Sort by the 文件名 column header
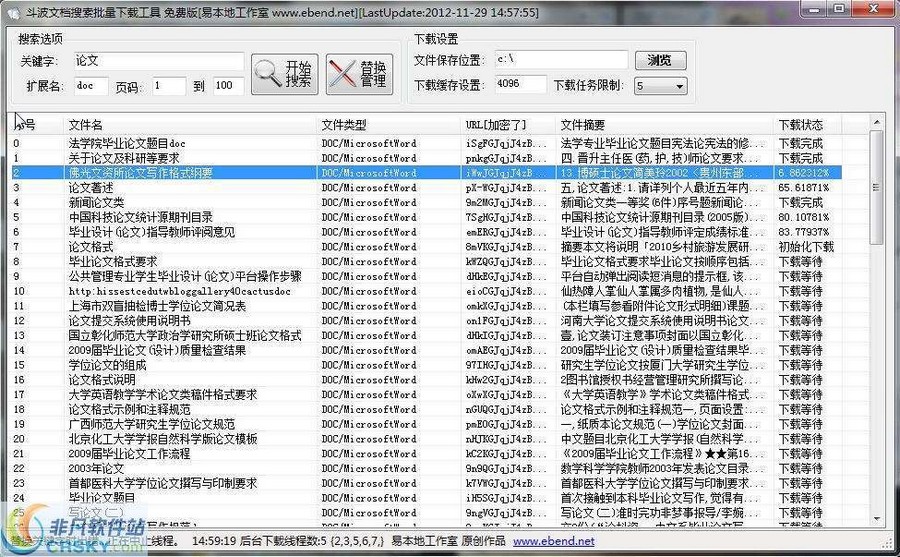900x557 pixels. [190, 125]
